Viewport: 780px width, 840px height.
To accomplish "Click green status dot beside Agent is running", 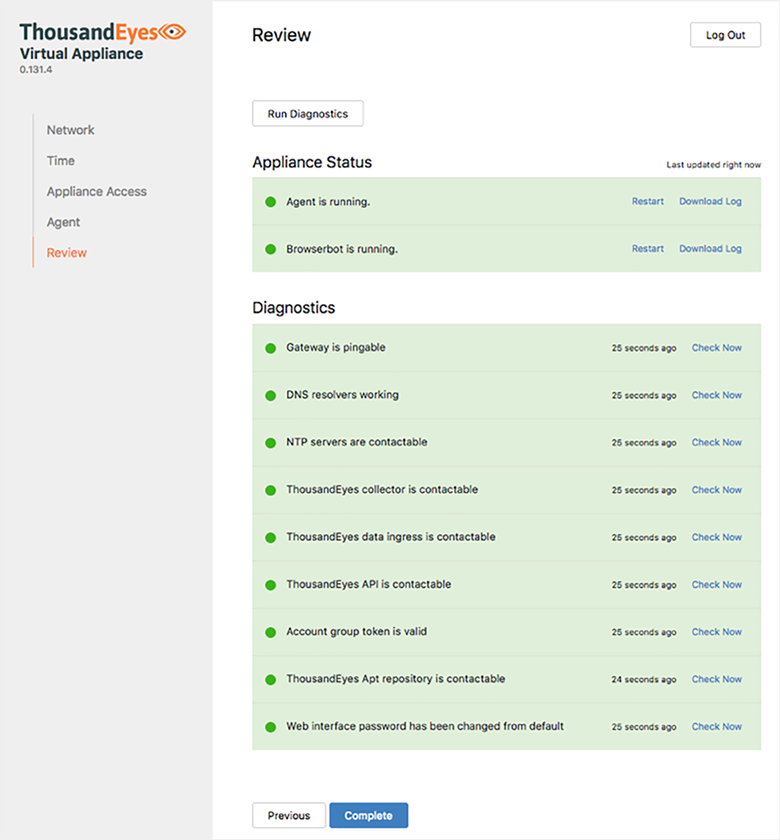I will coord(270,202).
